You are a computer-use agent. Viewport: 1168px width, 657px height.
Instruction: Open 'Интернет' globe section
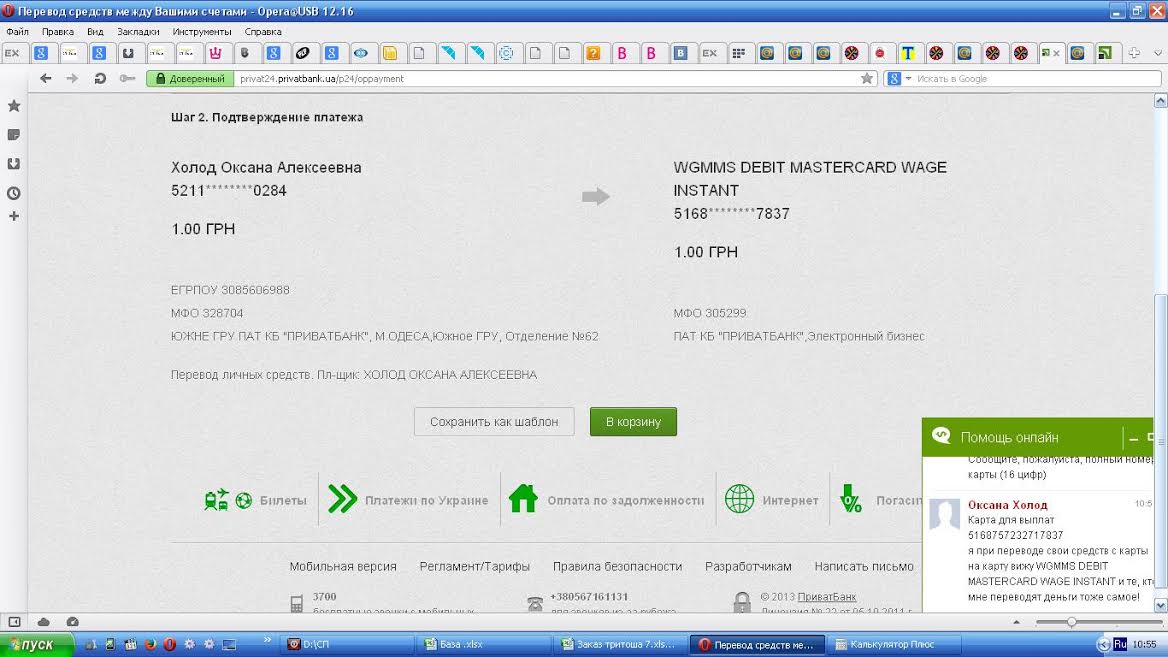click(772, 500)
